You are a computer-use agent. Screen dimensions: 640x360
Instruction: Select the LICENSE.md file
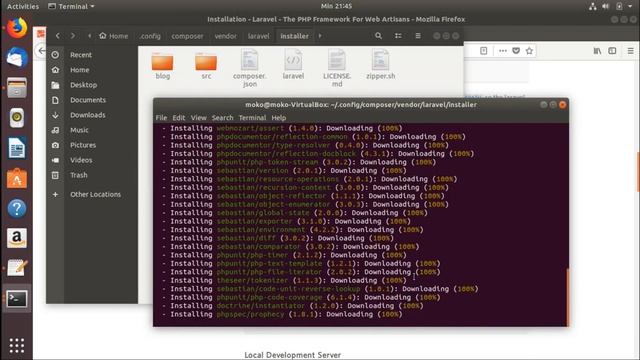pyautogui.click(x=337, y=68)
